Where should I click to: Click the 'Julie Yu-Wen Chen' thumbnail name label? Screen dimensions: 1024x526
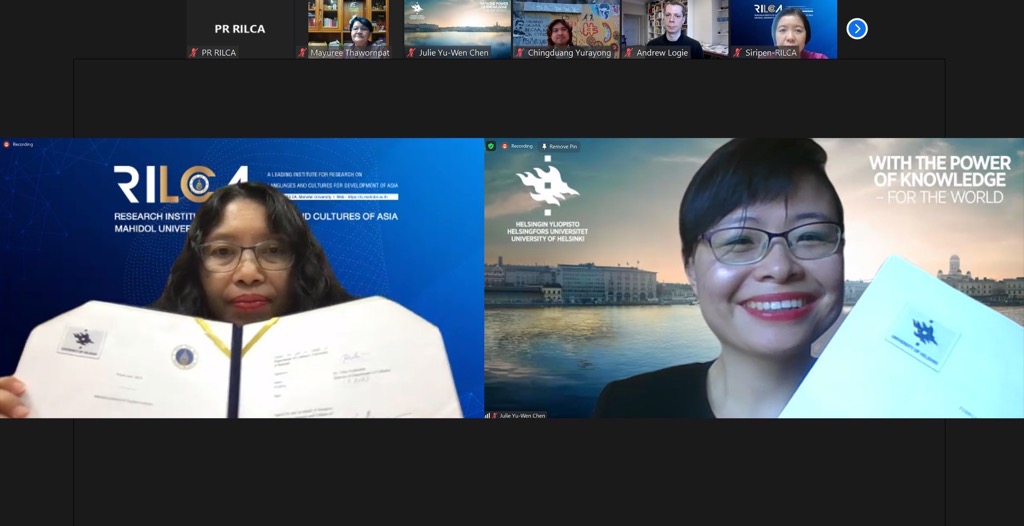point(454,53)
